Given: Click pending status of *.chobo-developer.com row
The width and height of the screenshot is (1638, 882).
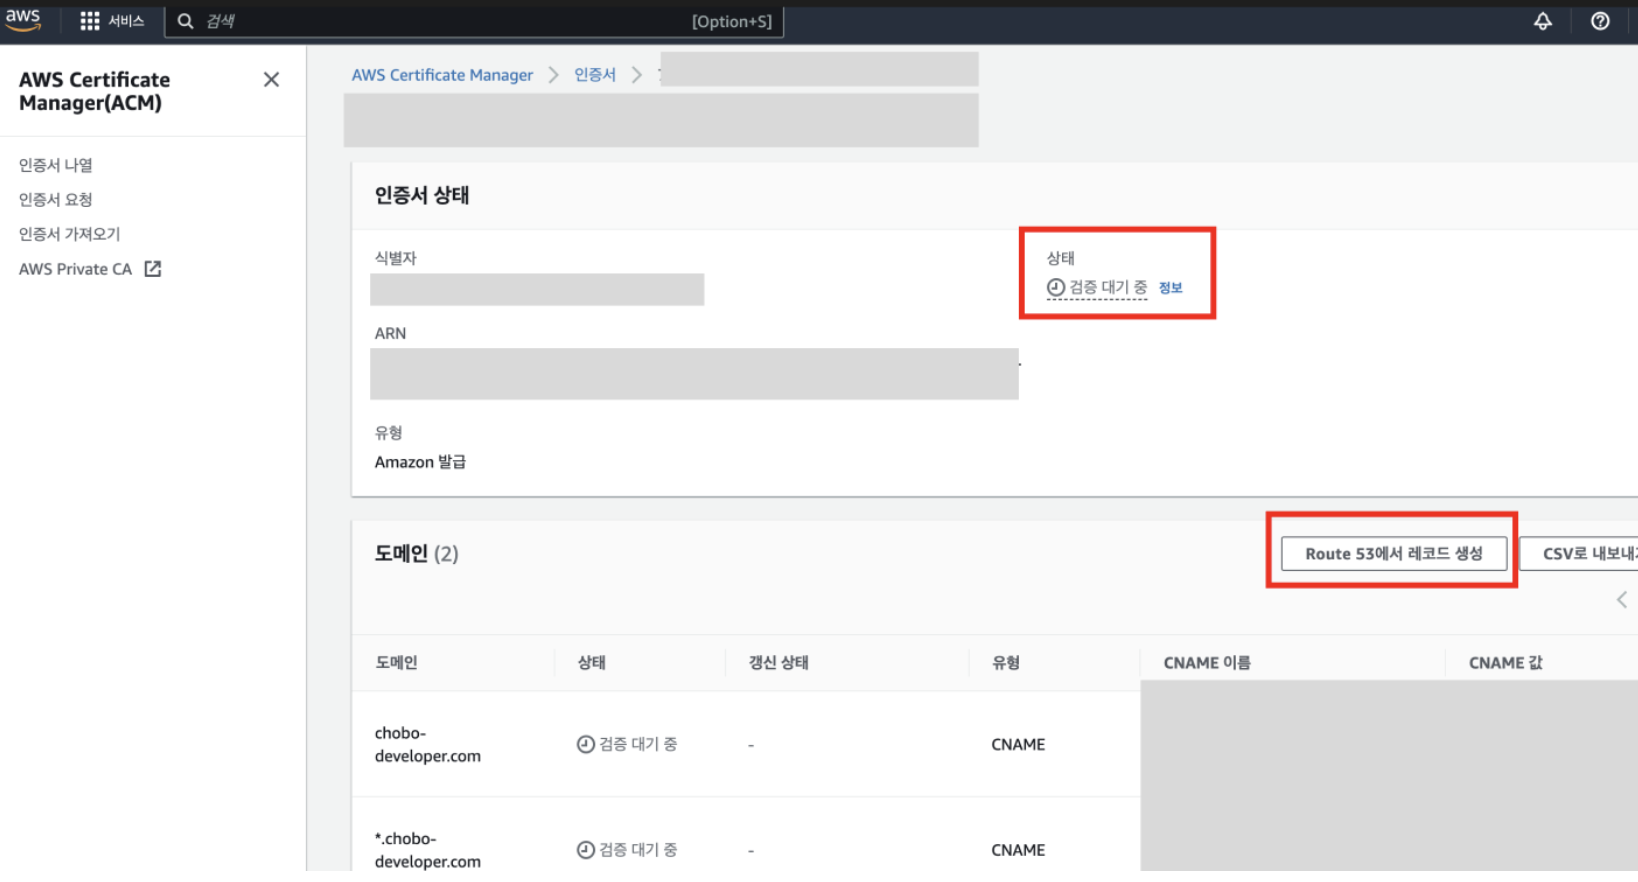Looking at the screenshot, I should 627,850.
